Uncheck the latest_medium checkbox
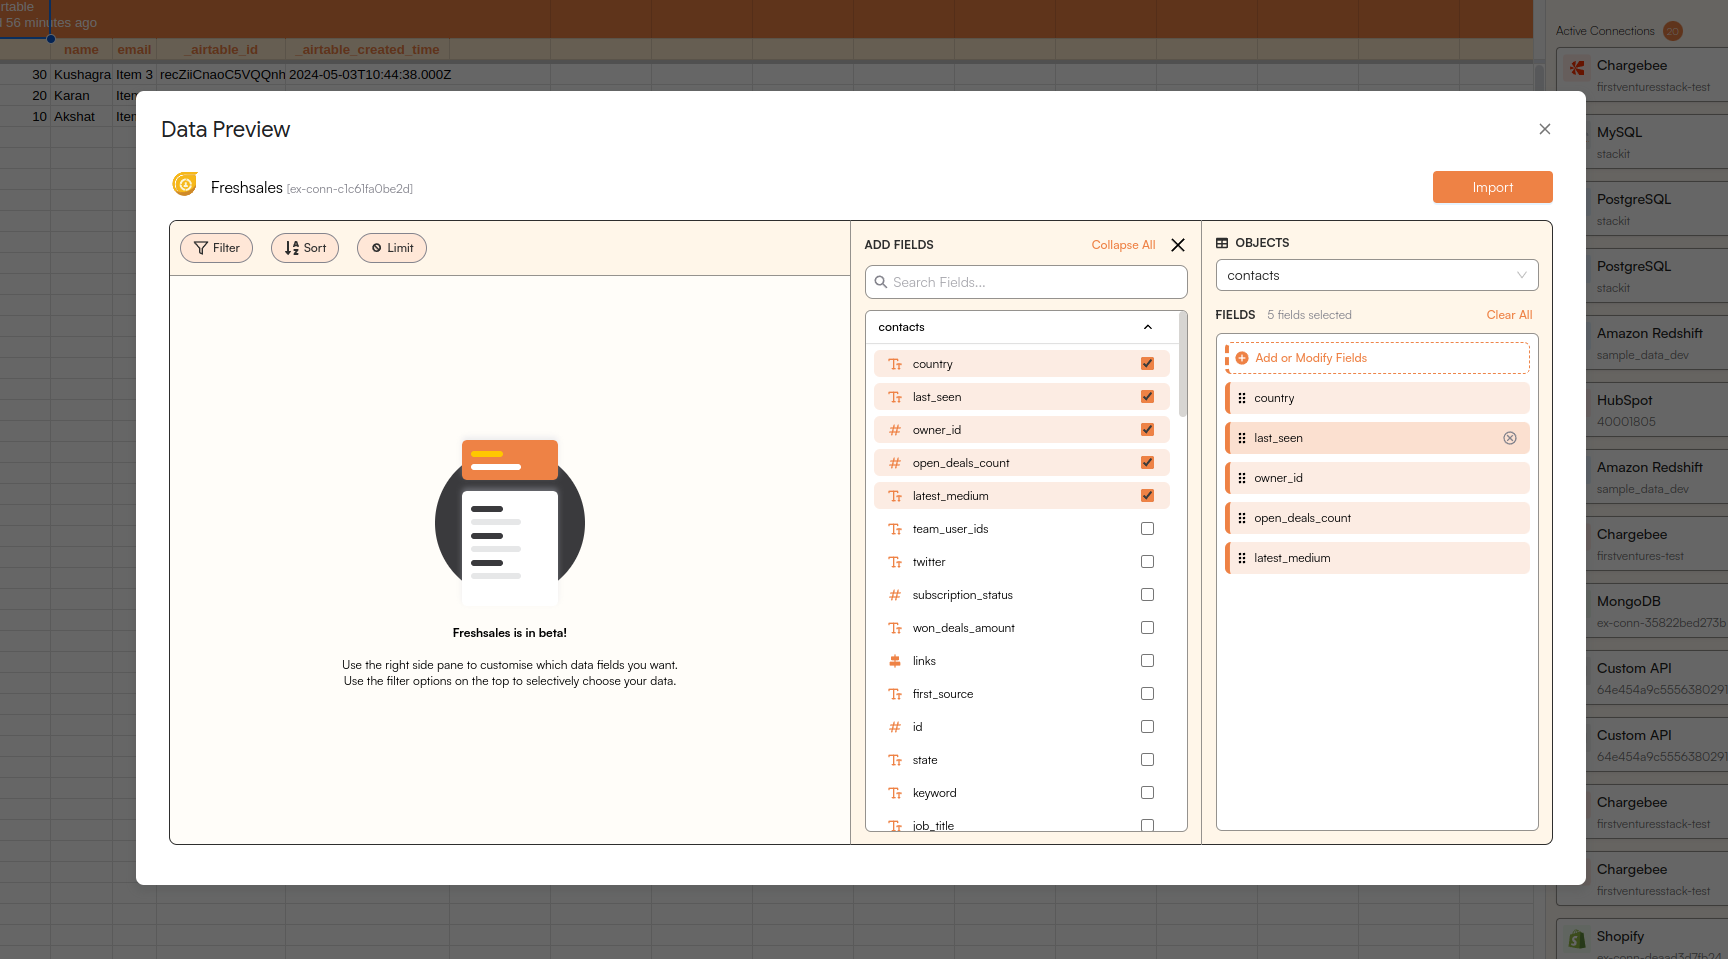Viewport: 1728px width, 959px height. (x=1147, y=496)
